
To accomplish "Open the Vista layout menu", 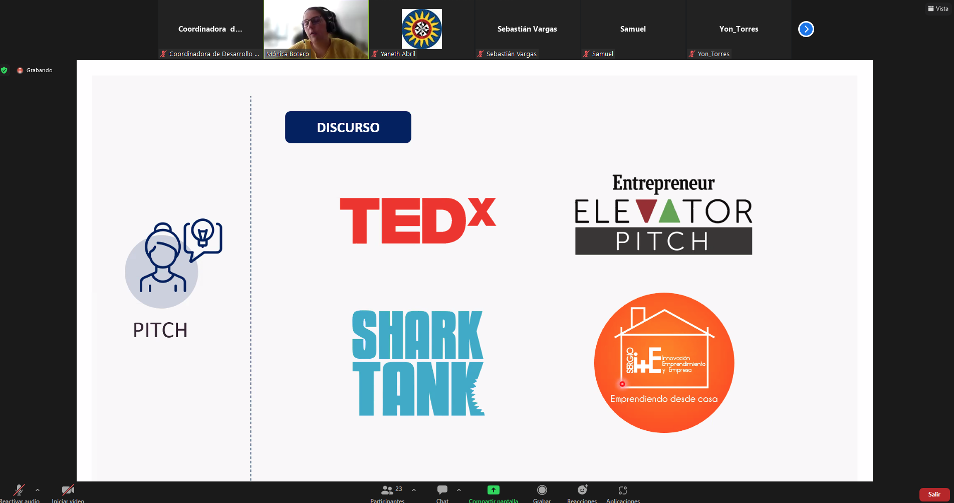I will pos(936,8).
